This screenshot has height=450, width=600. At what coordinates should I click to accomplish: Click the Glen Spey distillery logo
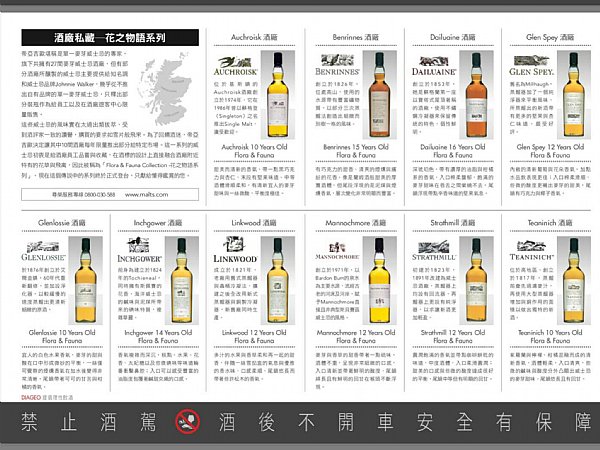[x=532, y=66]
